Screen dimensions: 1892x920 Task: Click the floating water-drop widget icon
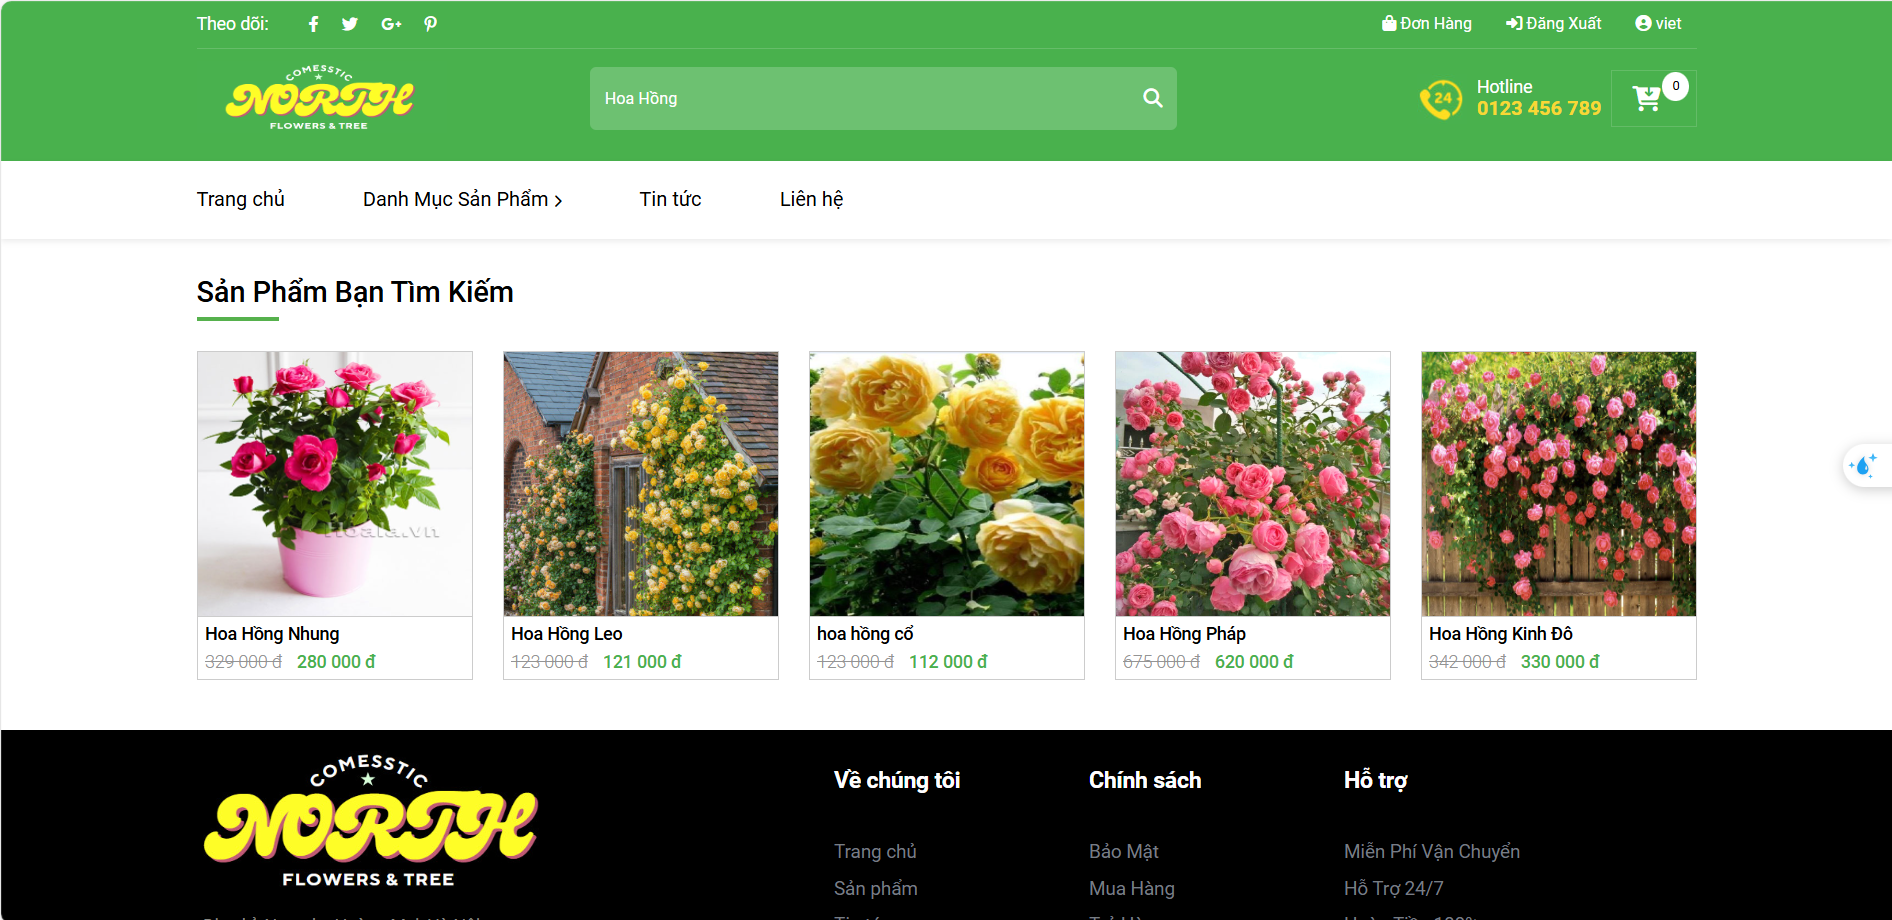tap(1865, 466)
